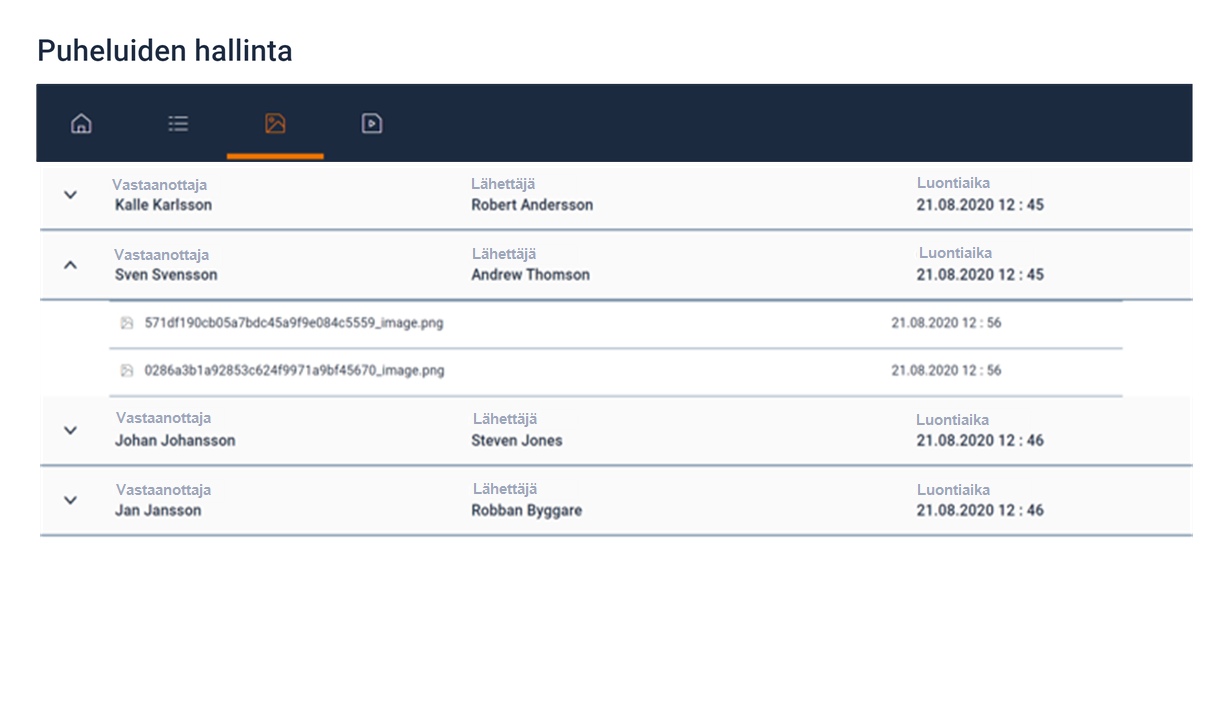Click sender Robban Byggare
Image resolution: width=1231 pixels, height=706 pixels.
click(526, 511)
